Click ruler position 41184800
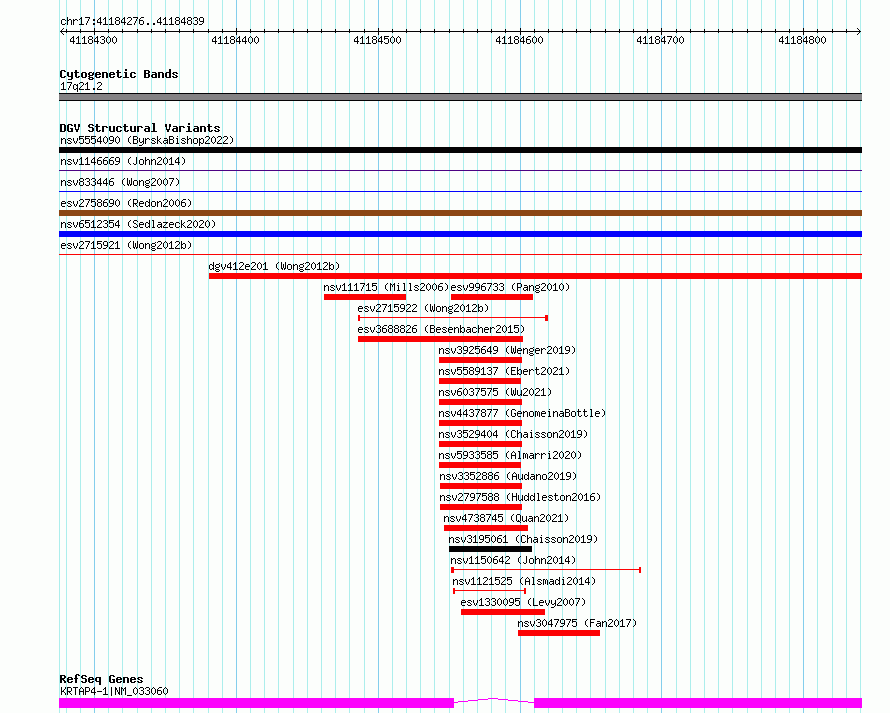This screenshot has width=890, height=713. [x=802, y=40]
